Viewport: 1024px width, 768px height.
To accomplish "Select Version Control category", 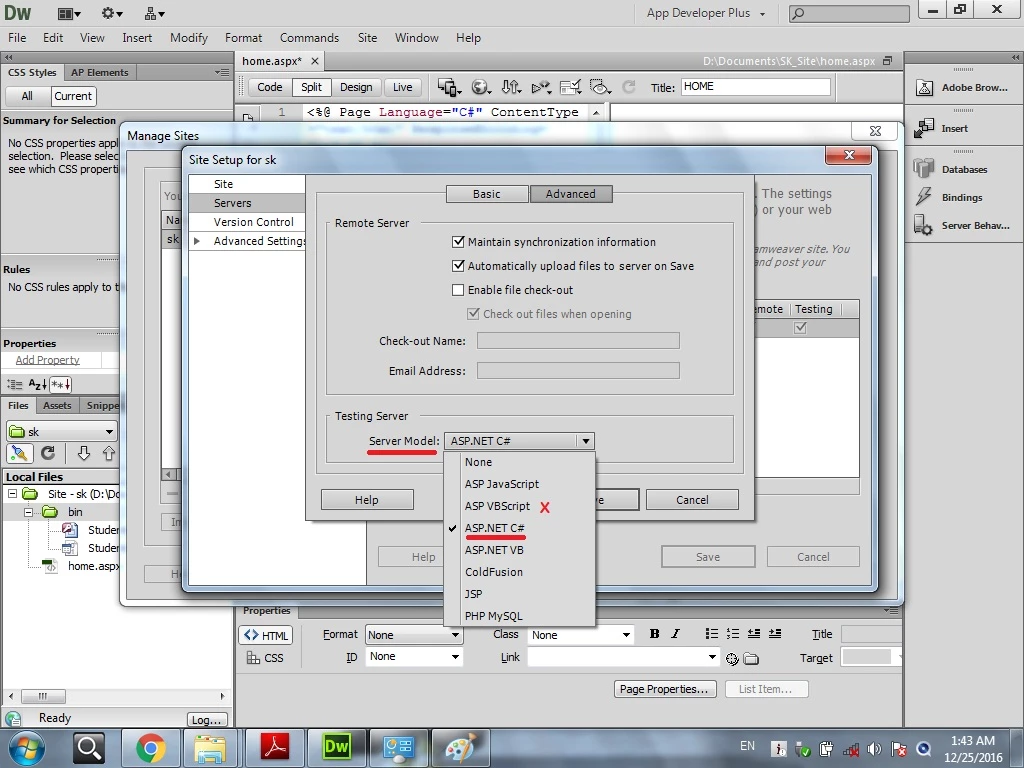I will 253,222.
